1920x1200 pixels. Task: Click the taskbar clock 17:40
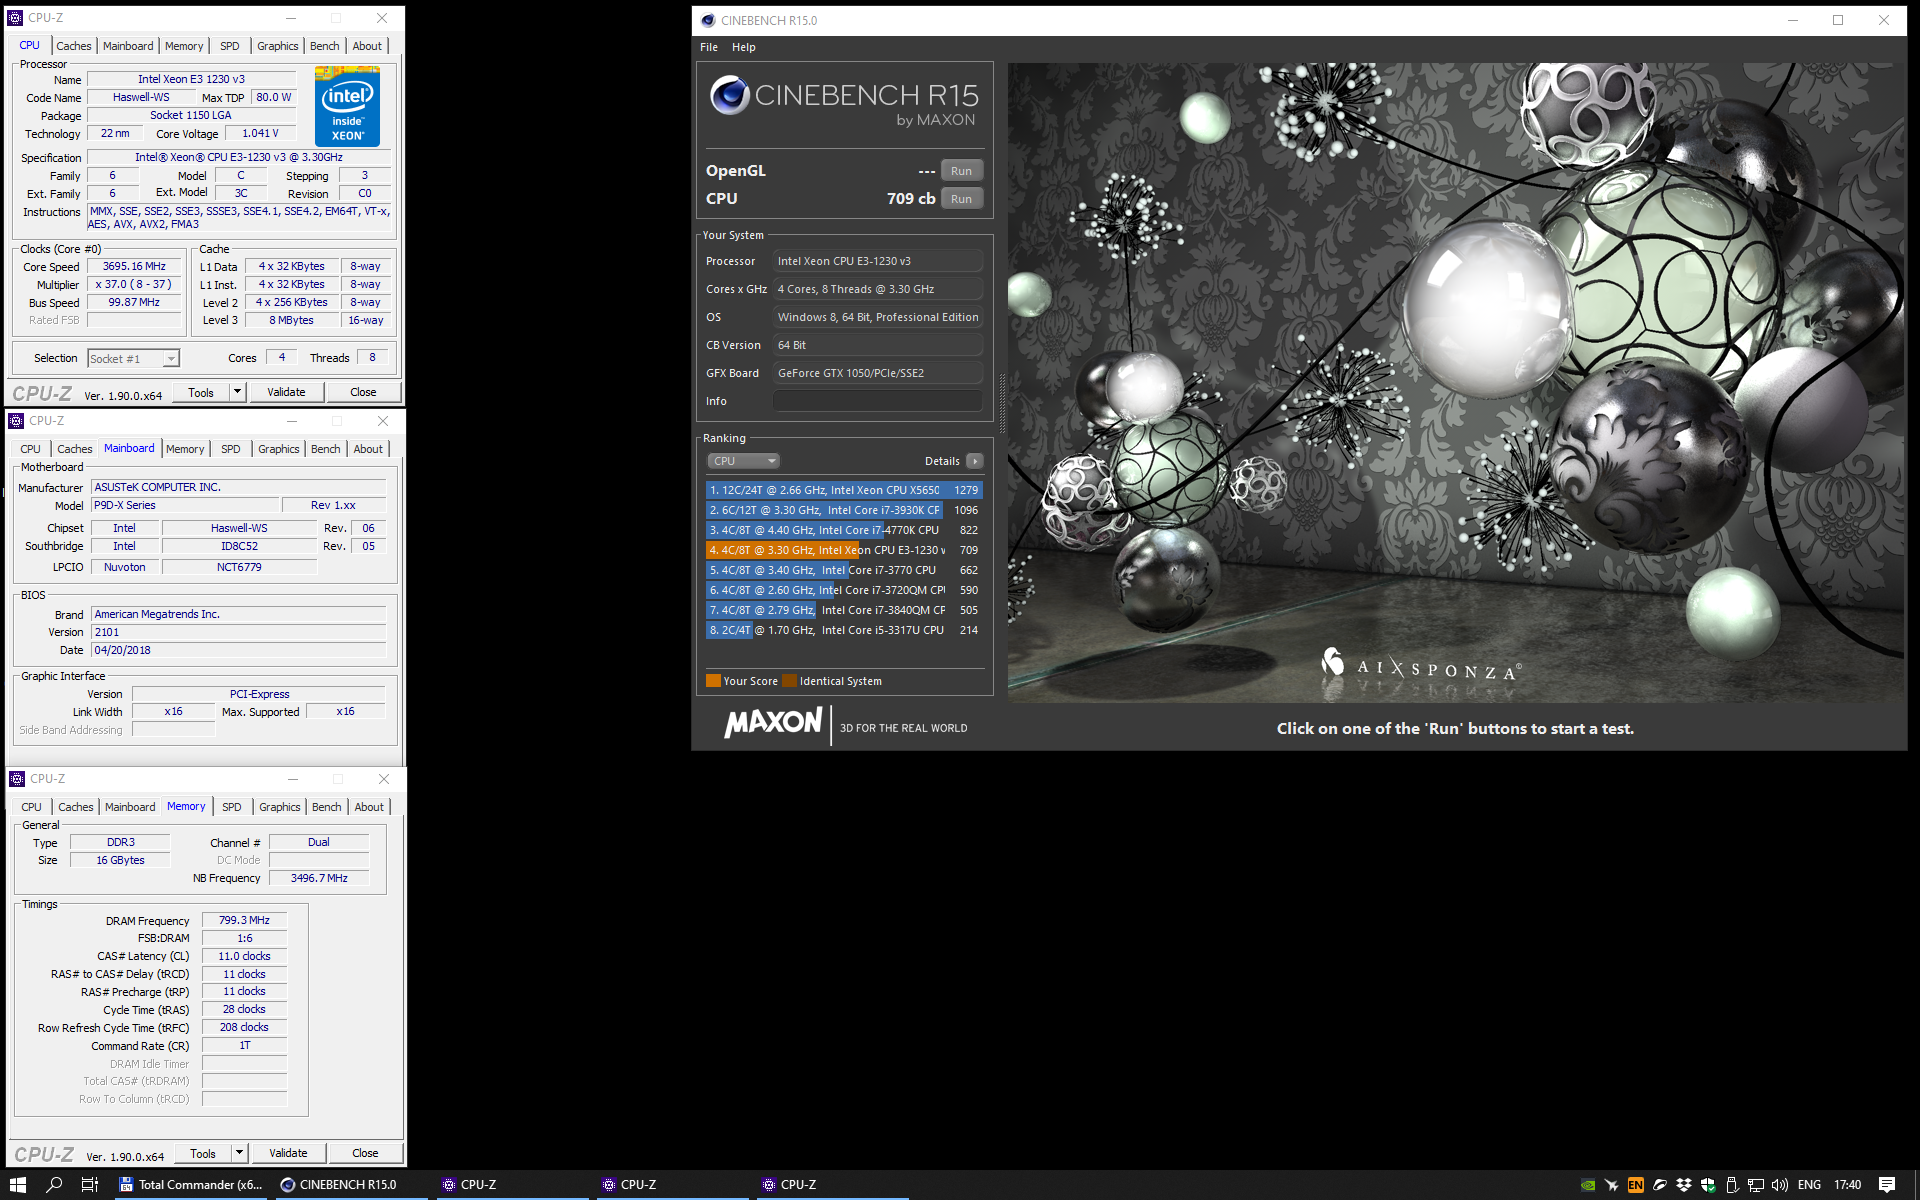click(x=1848, y=1185)
